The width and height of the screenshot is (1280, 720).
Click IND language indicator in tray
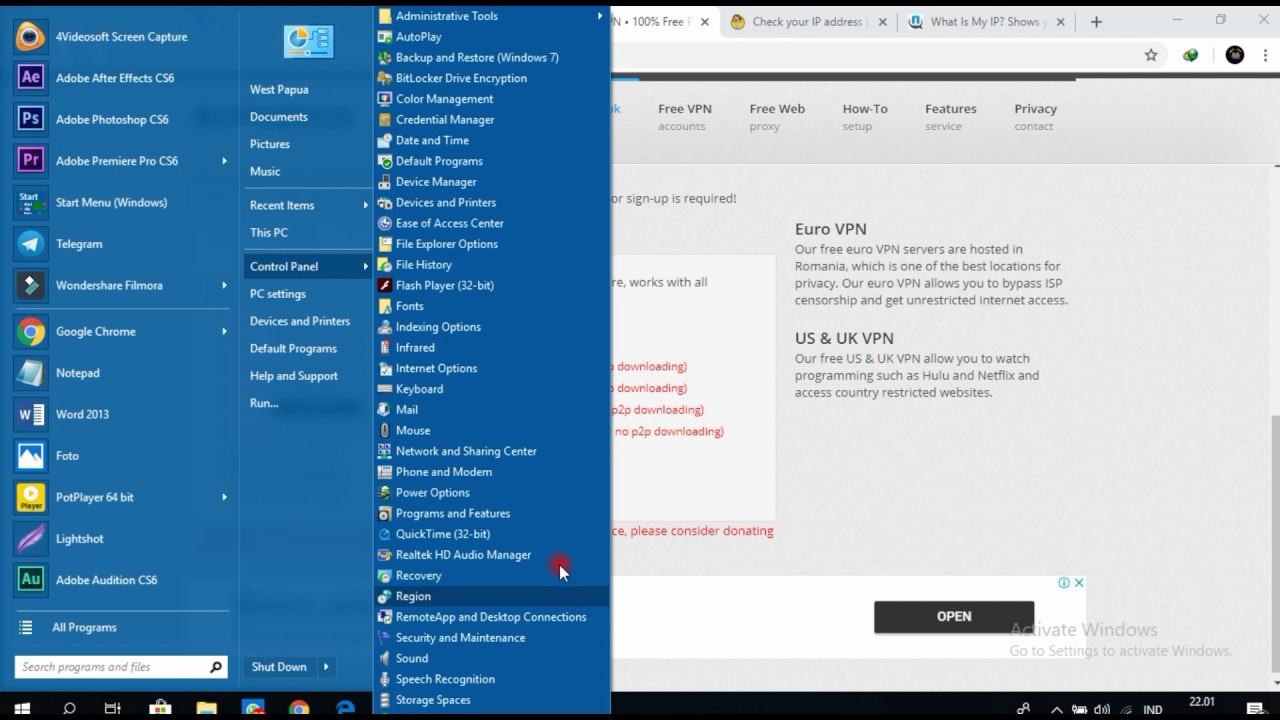point(1152,709)
